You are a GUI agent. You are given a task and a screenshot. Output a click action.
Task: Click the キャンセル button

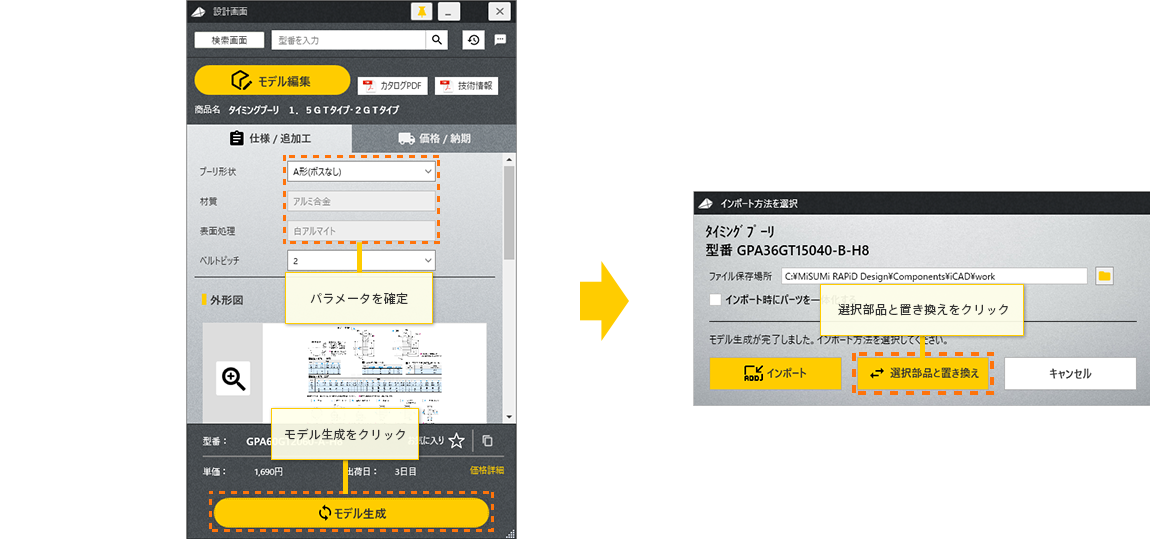coord(1070,373)
